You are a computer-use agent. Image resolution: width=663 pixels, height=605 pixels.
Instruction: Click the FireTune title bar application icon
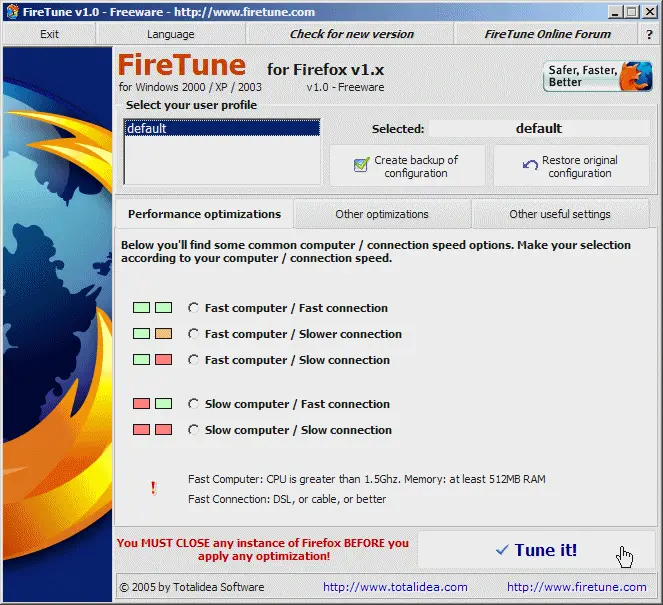pyautogui.click(x=11, y=12)
